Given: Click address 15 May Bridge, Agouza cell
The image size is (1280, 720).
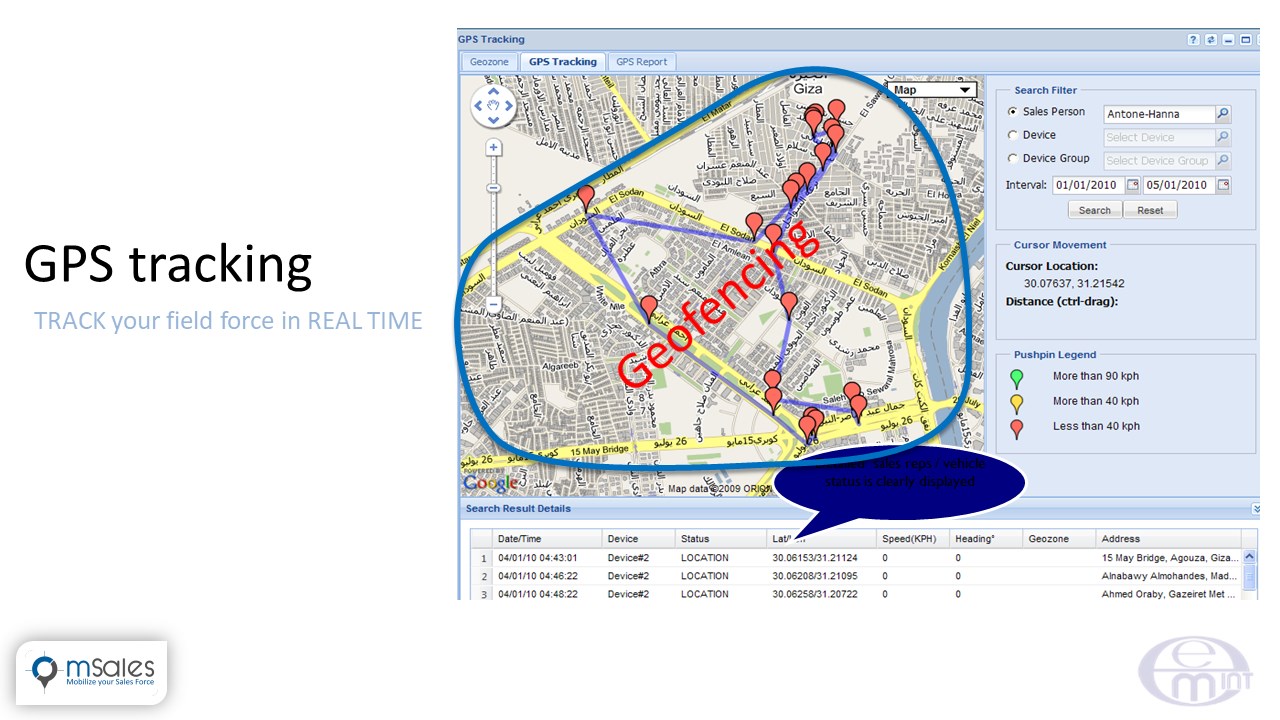Looking at the screenshot, I should pyautogui.click(x=1168, y=558).
